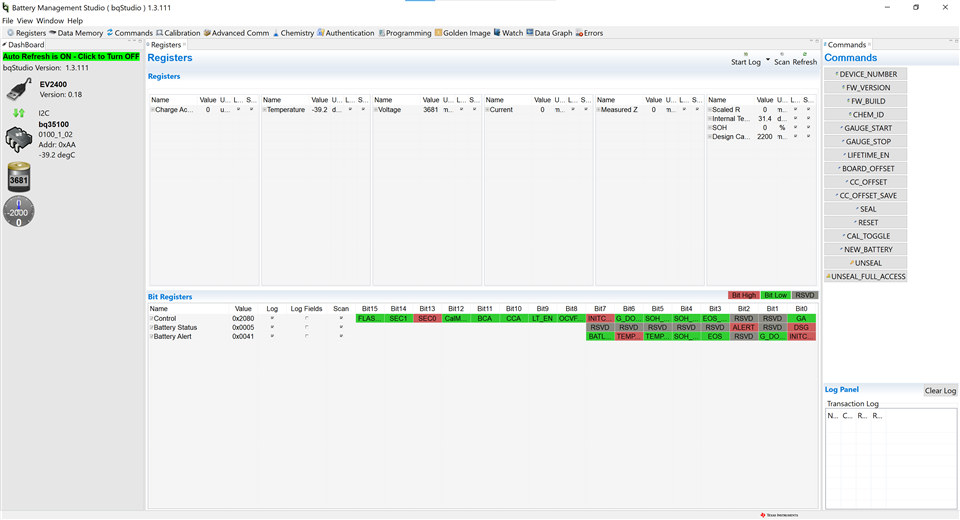Expand the Battery Status bit register row
This screenshot has height=520, width=960.
tap(152, 328)
